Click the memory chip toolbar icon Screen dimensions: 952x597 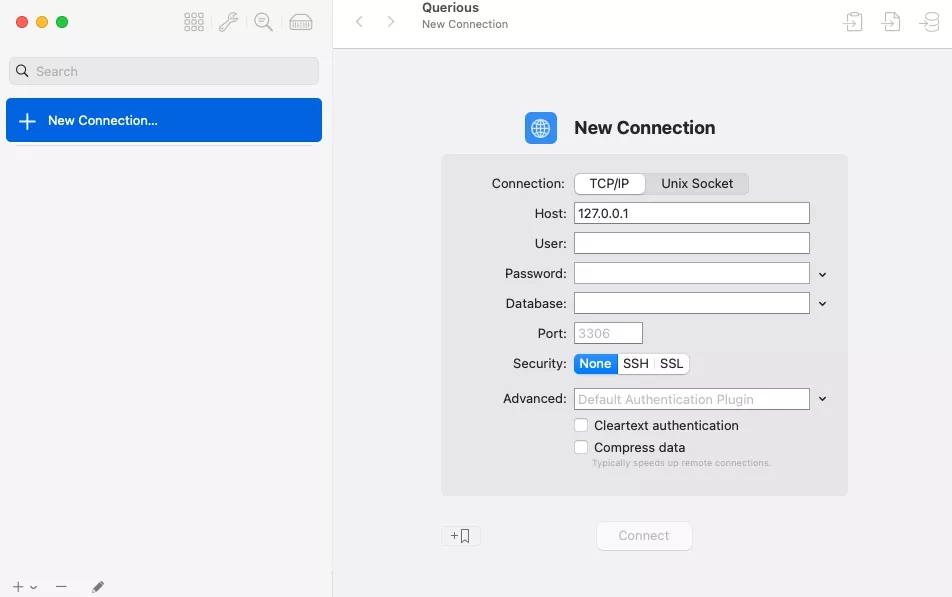coord(301,22)
